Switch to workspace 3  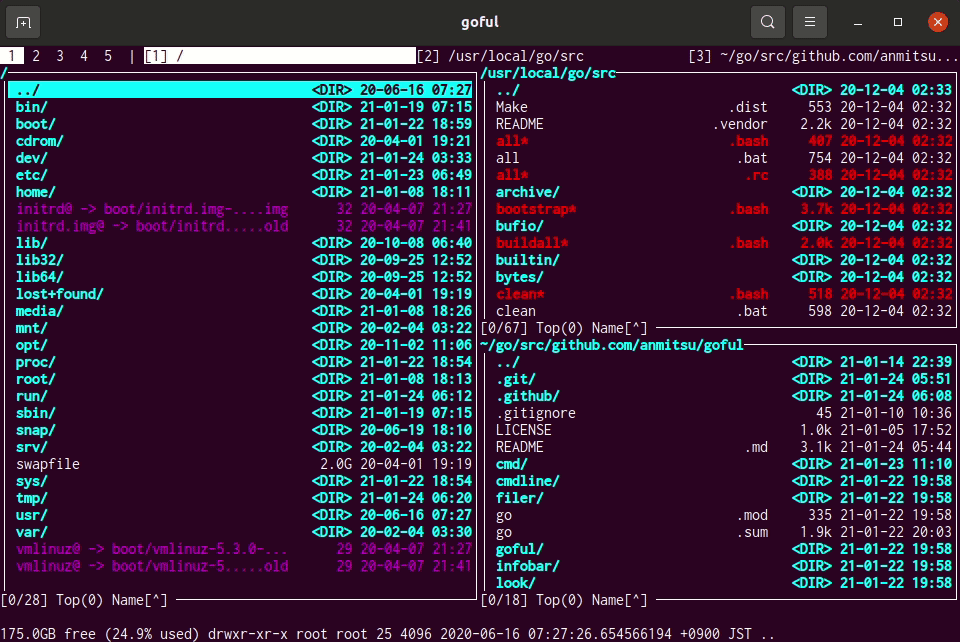pyautogui.click(x=60, y=56)
